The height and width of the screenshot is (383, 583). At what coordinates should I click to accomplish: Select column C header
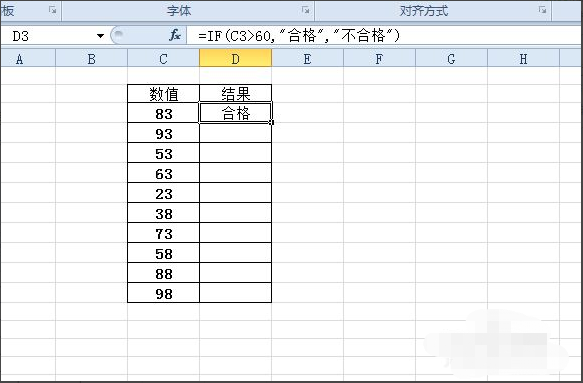point(163,59)
